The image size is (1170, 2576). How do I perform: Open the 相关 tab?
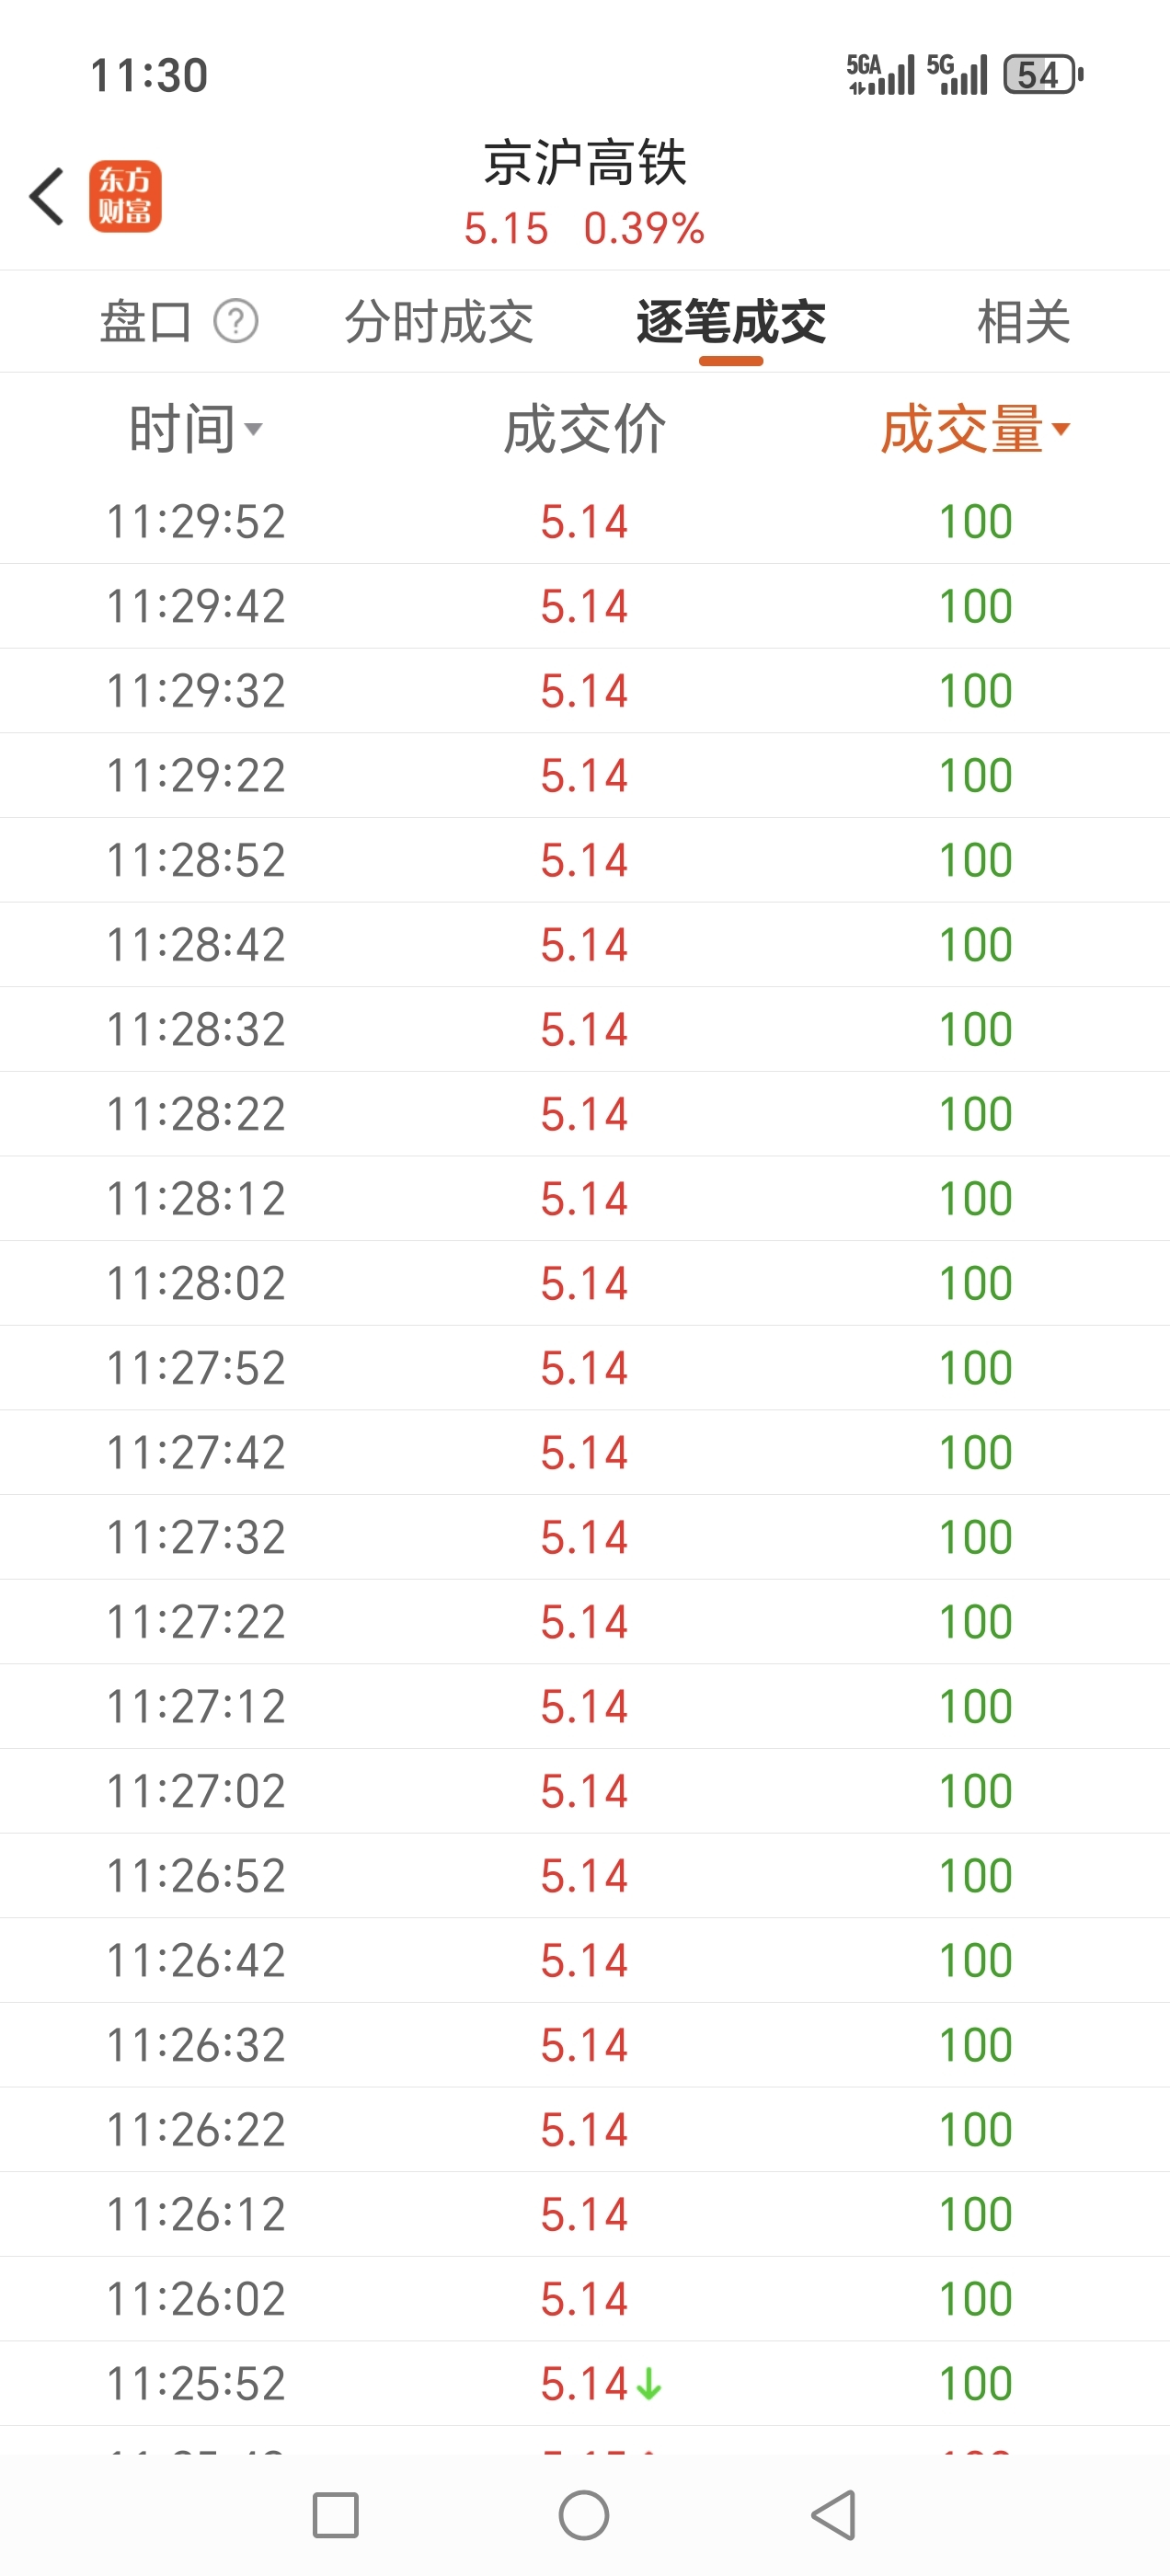tap(1023, 322)
